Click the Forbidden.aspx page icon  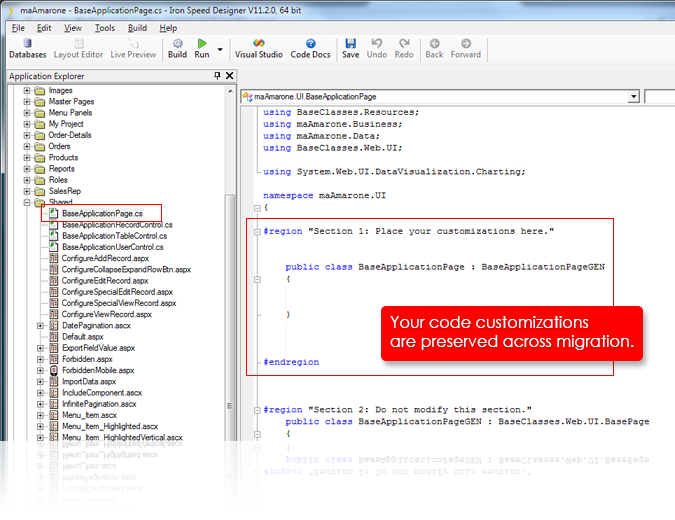[54, 359]
